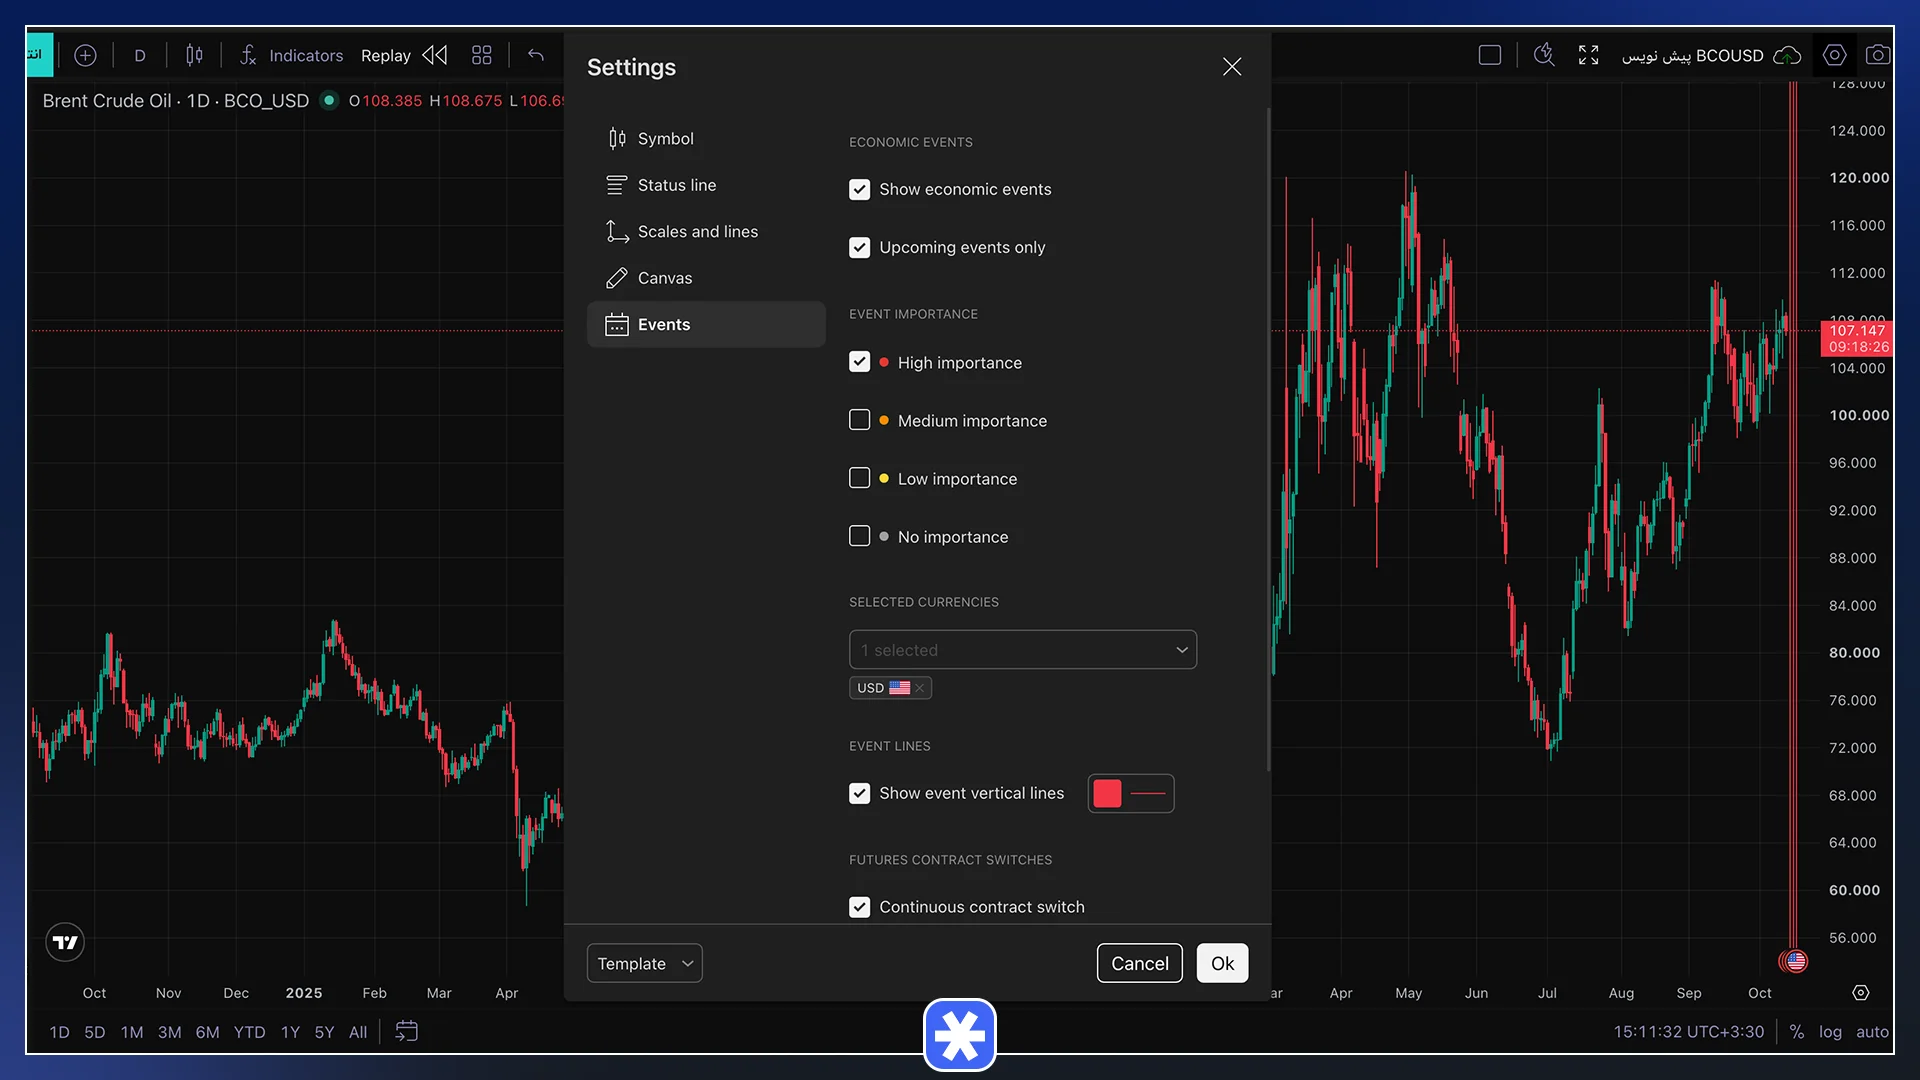
Task: Enable Medium importance checkbox
Action: [x=859, y=420]
